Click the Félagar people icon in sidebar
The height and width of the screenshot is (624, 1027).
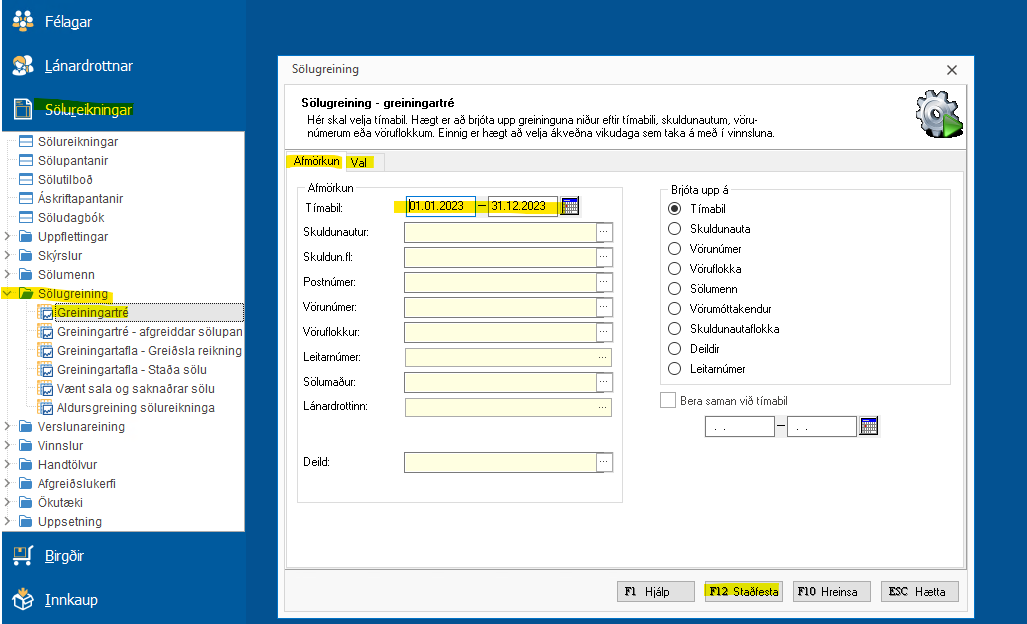22,21
